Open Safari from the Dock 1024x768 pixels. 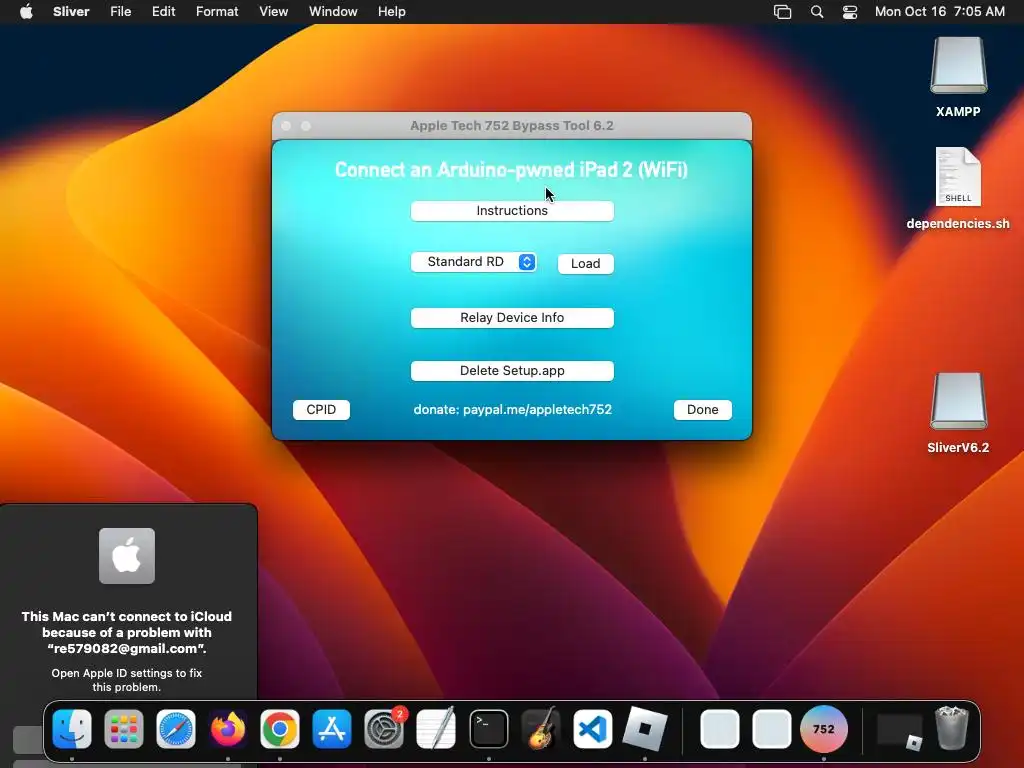click(176, 729)
